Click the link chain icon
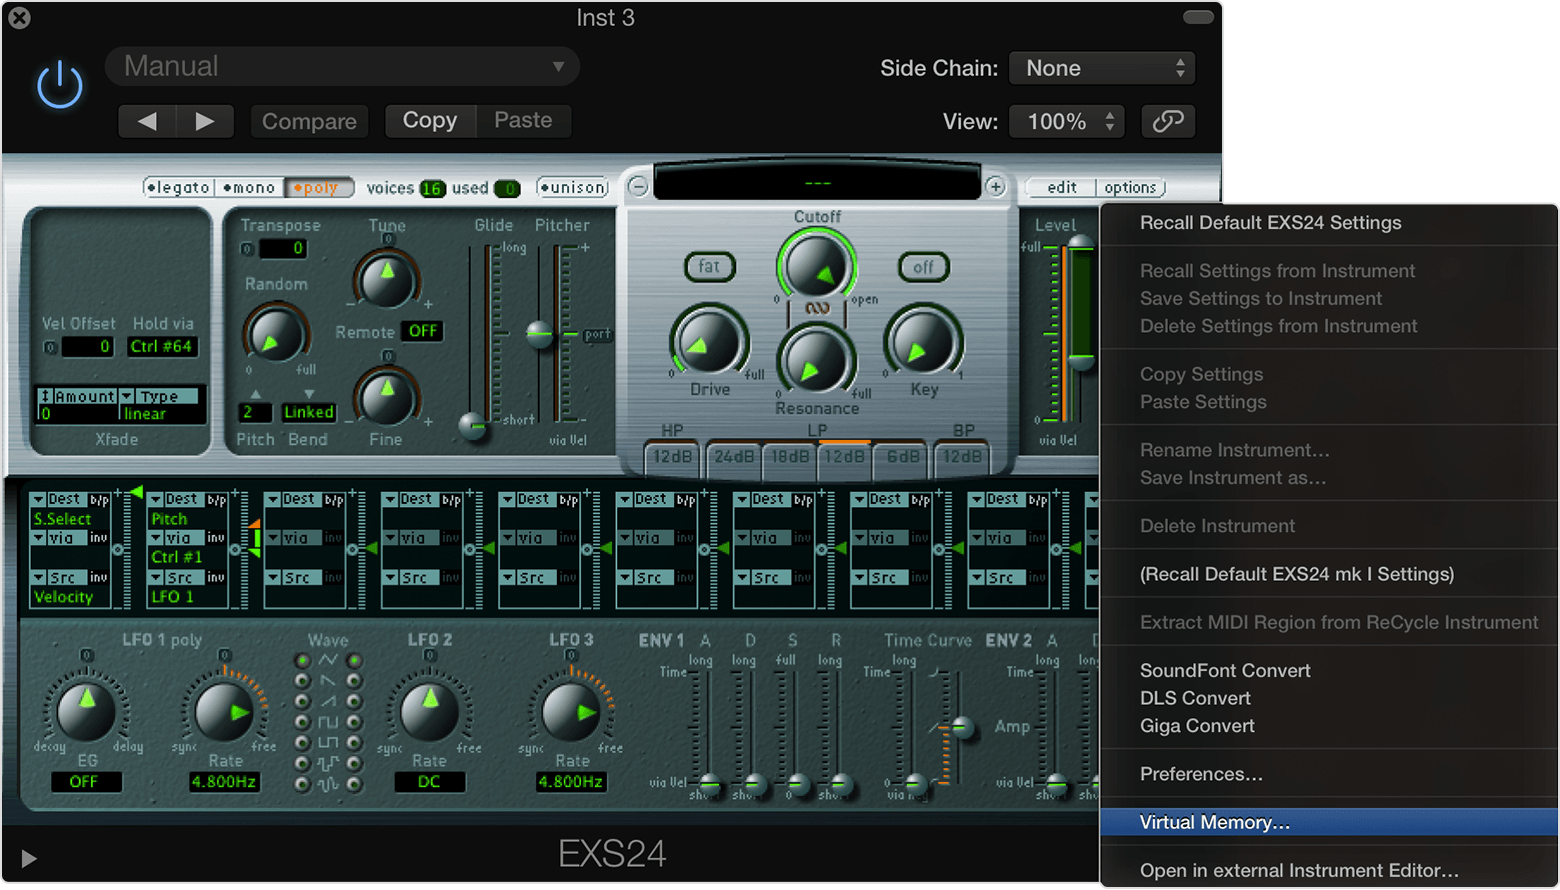This screenshot has height=890, width=1560. [x=1168, y=121]
